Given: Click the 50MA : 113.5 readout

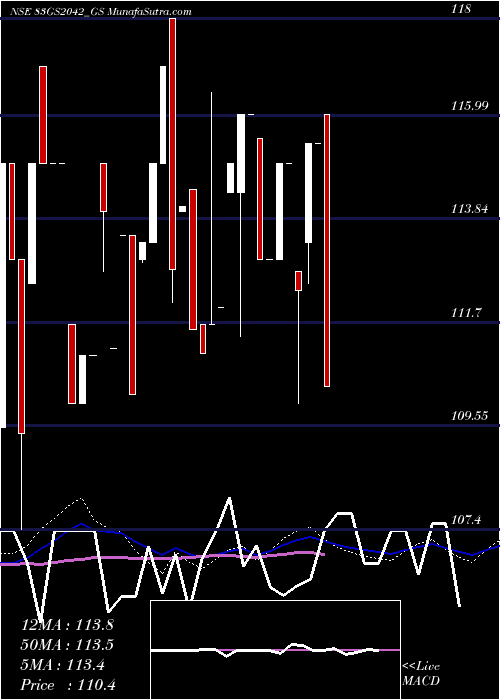Looking at the screenshot, I should (x=67, y=645).
